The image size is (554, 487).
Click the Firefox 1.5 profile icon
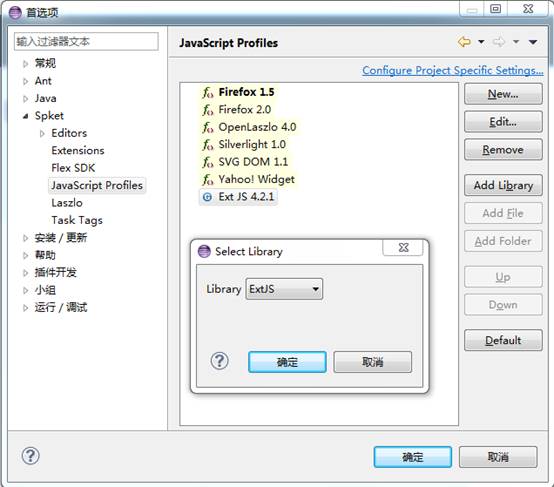(208, 93)
